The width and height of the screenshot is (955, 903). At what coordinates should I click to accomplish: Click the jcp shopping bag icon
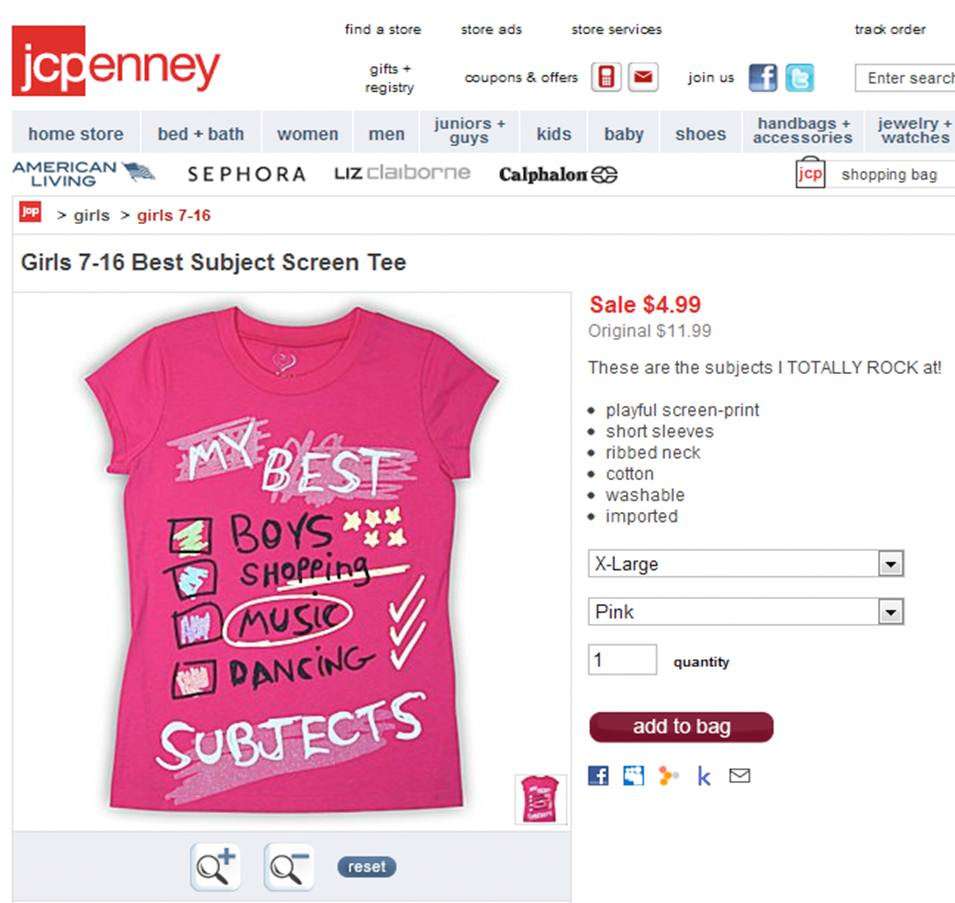coord(810,173)
